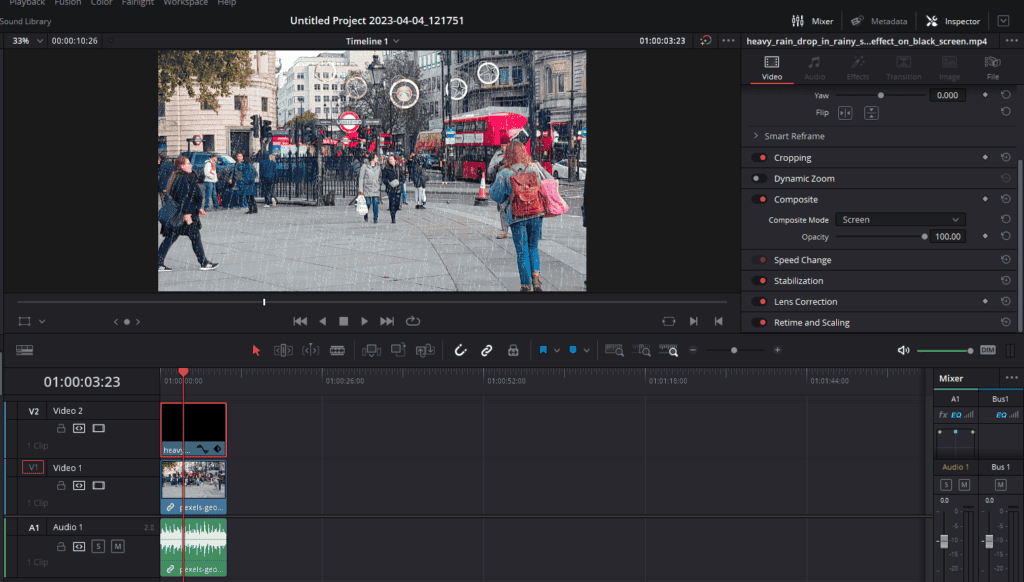Select the heavy rain clip on Video 2
The height and width of the screenshot is (582, 1024).
tap(193, 429)
